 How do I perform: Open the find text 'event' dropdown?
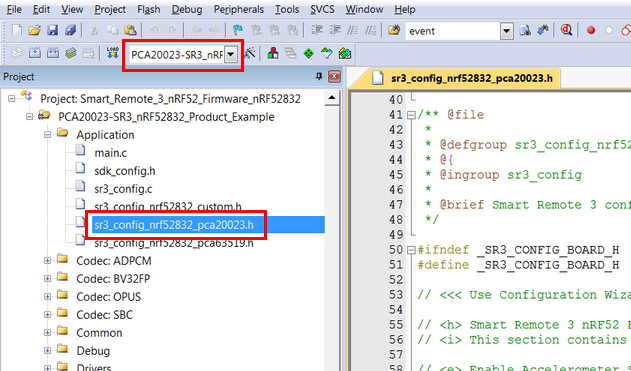(x=507, y=31)
